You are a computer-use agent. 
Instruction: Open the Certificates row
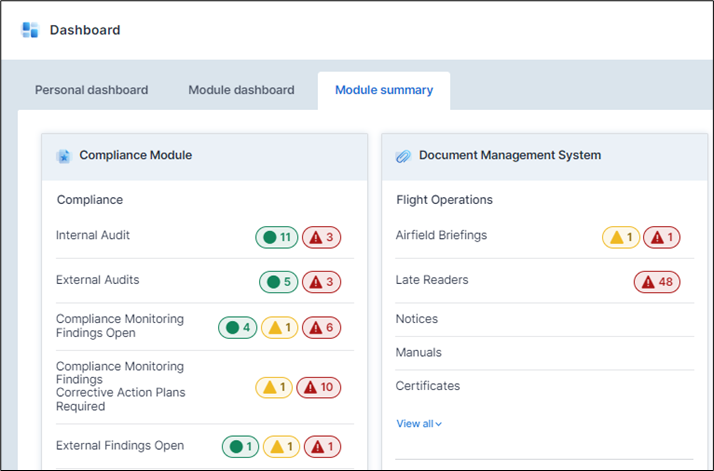tap(427, 386)
